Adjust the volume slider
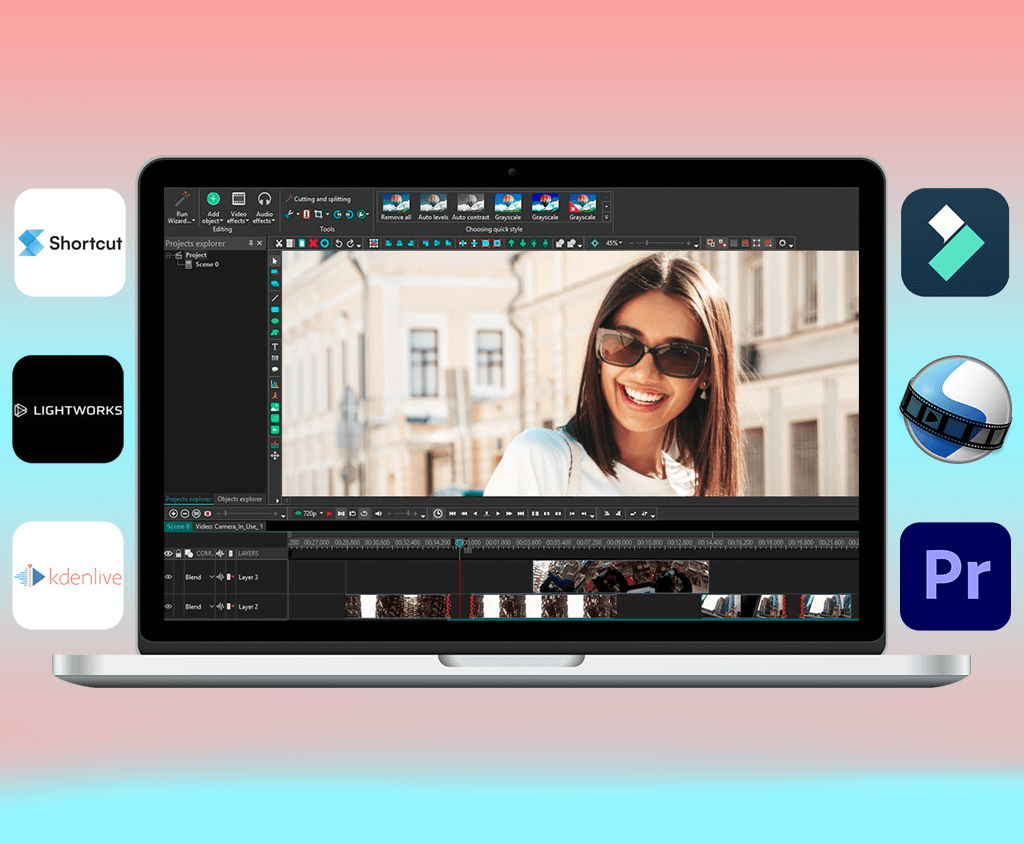The height and width of the screenshot is (844, 1024). 403,513
